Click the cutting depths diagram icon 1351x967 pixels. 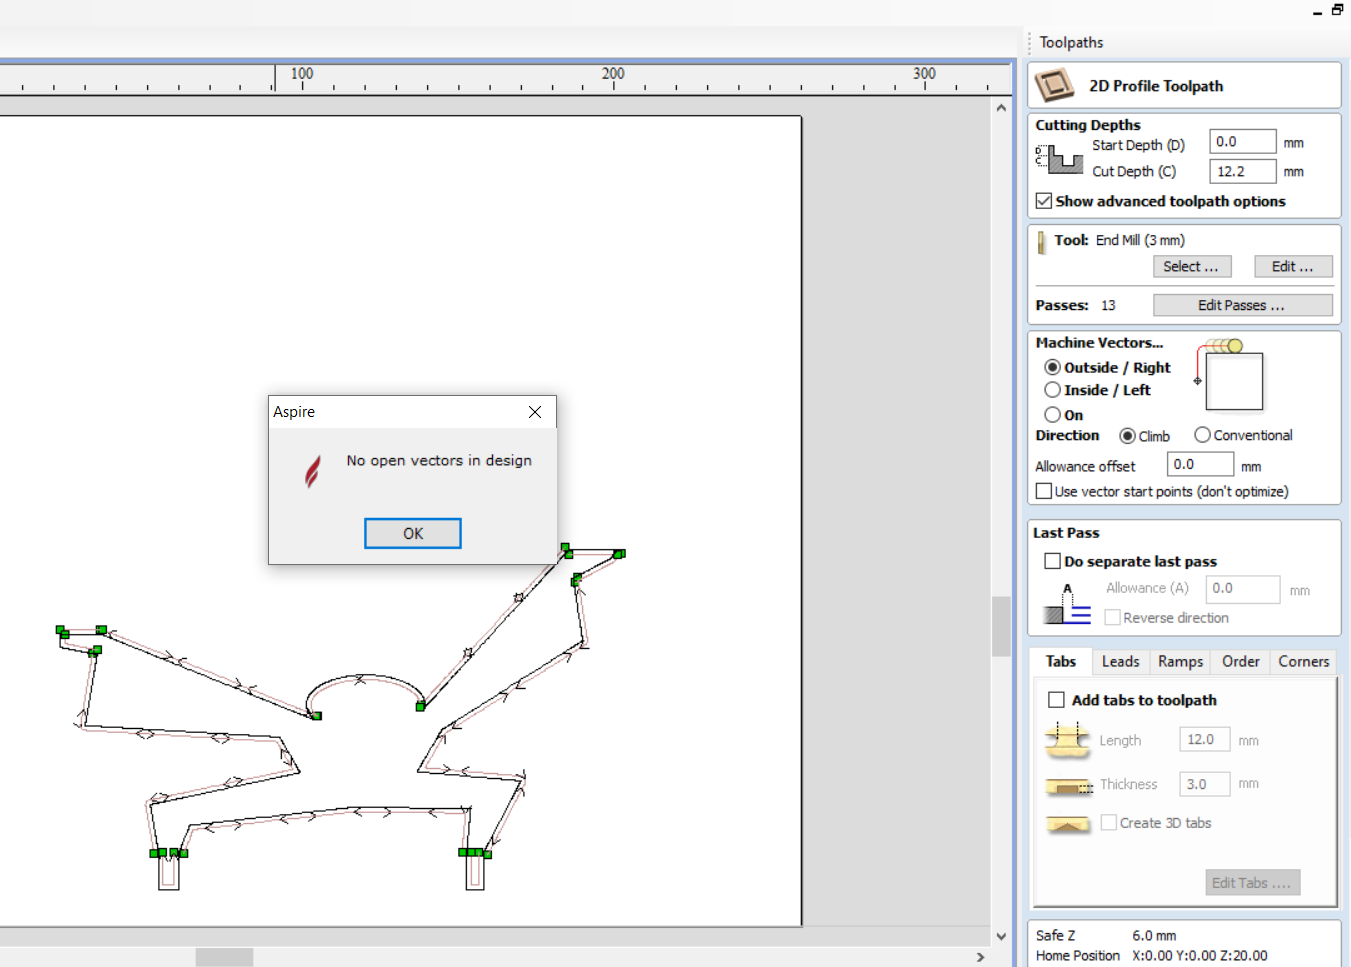coord(1059,159)
